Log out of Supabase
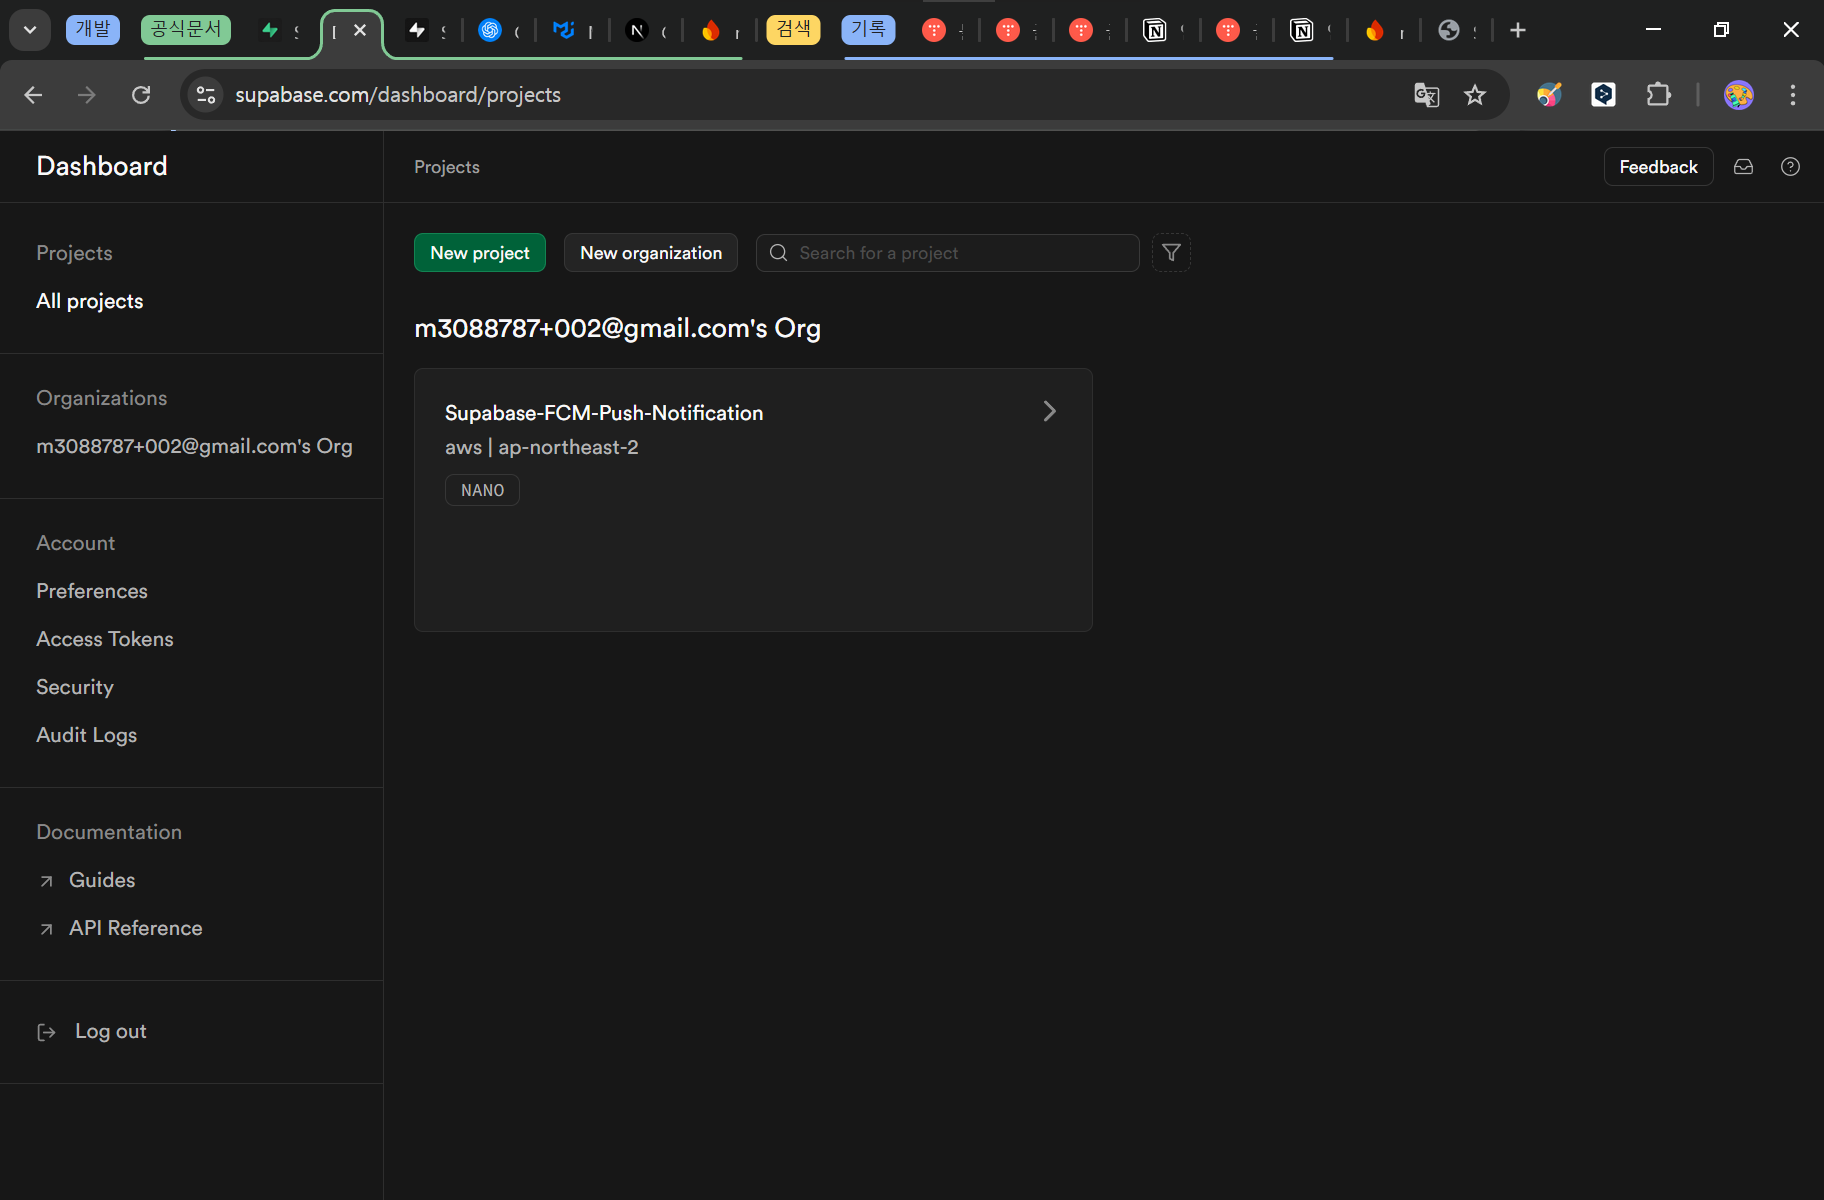Screen dimensions: 1824x1200 [111, 1031]
